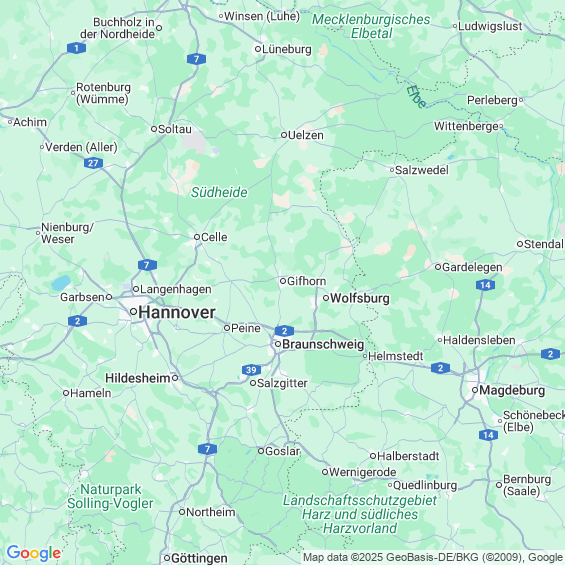Click the Wolfsburg city marker
The width and height of the screenshot is (565, 565).
tap(326, 298)
